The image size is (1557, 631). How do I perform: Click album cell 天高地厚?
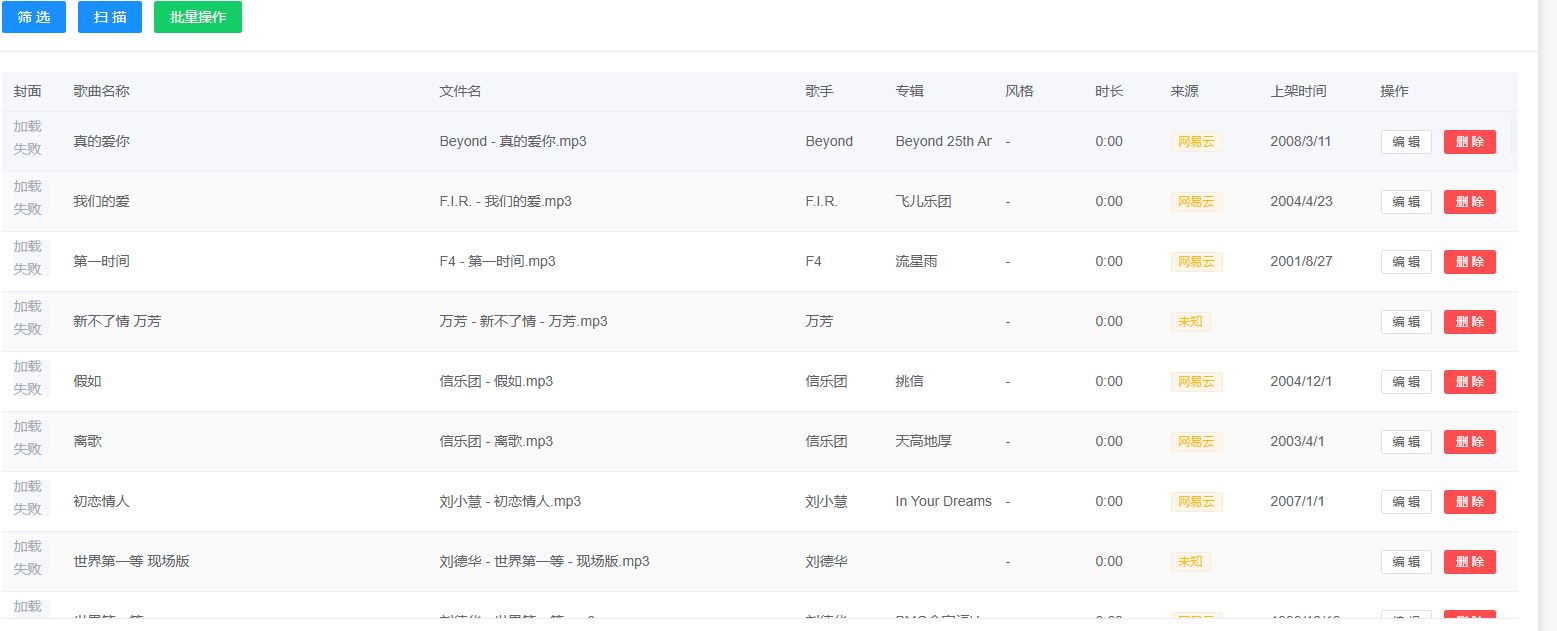[x=923, y=441]
